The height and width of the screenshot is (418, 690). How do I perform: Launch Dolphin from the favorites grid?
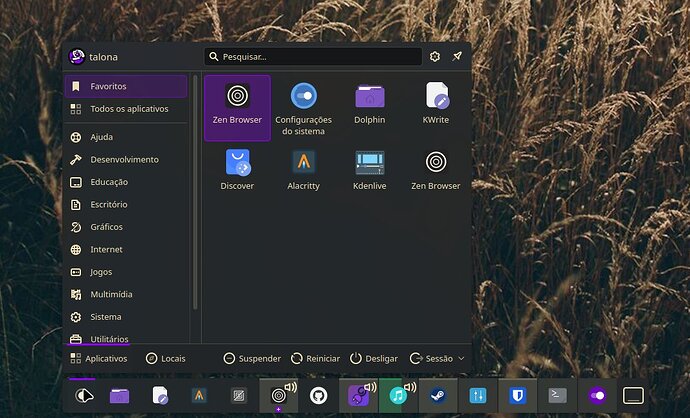[370, 103]
